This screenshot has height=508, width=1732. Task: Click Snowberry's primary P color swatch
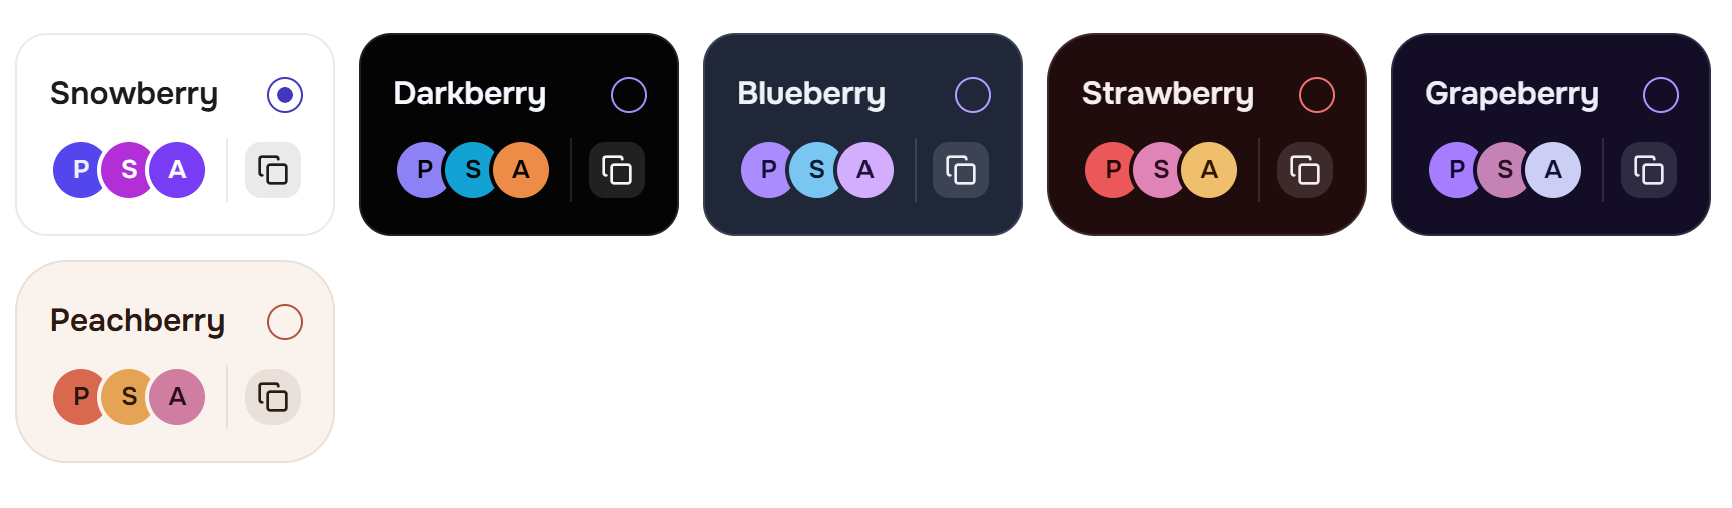(x=78, y=170)
